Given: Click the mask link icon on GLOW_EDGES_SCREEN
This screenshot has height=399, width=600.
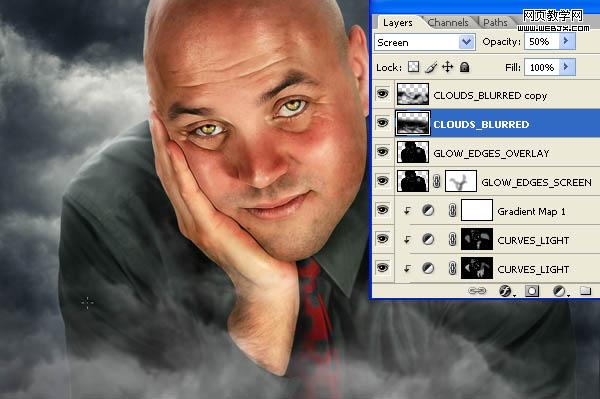Looking at the screenshot, I should pos(437,181).
